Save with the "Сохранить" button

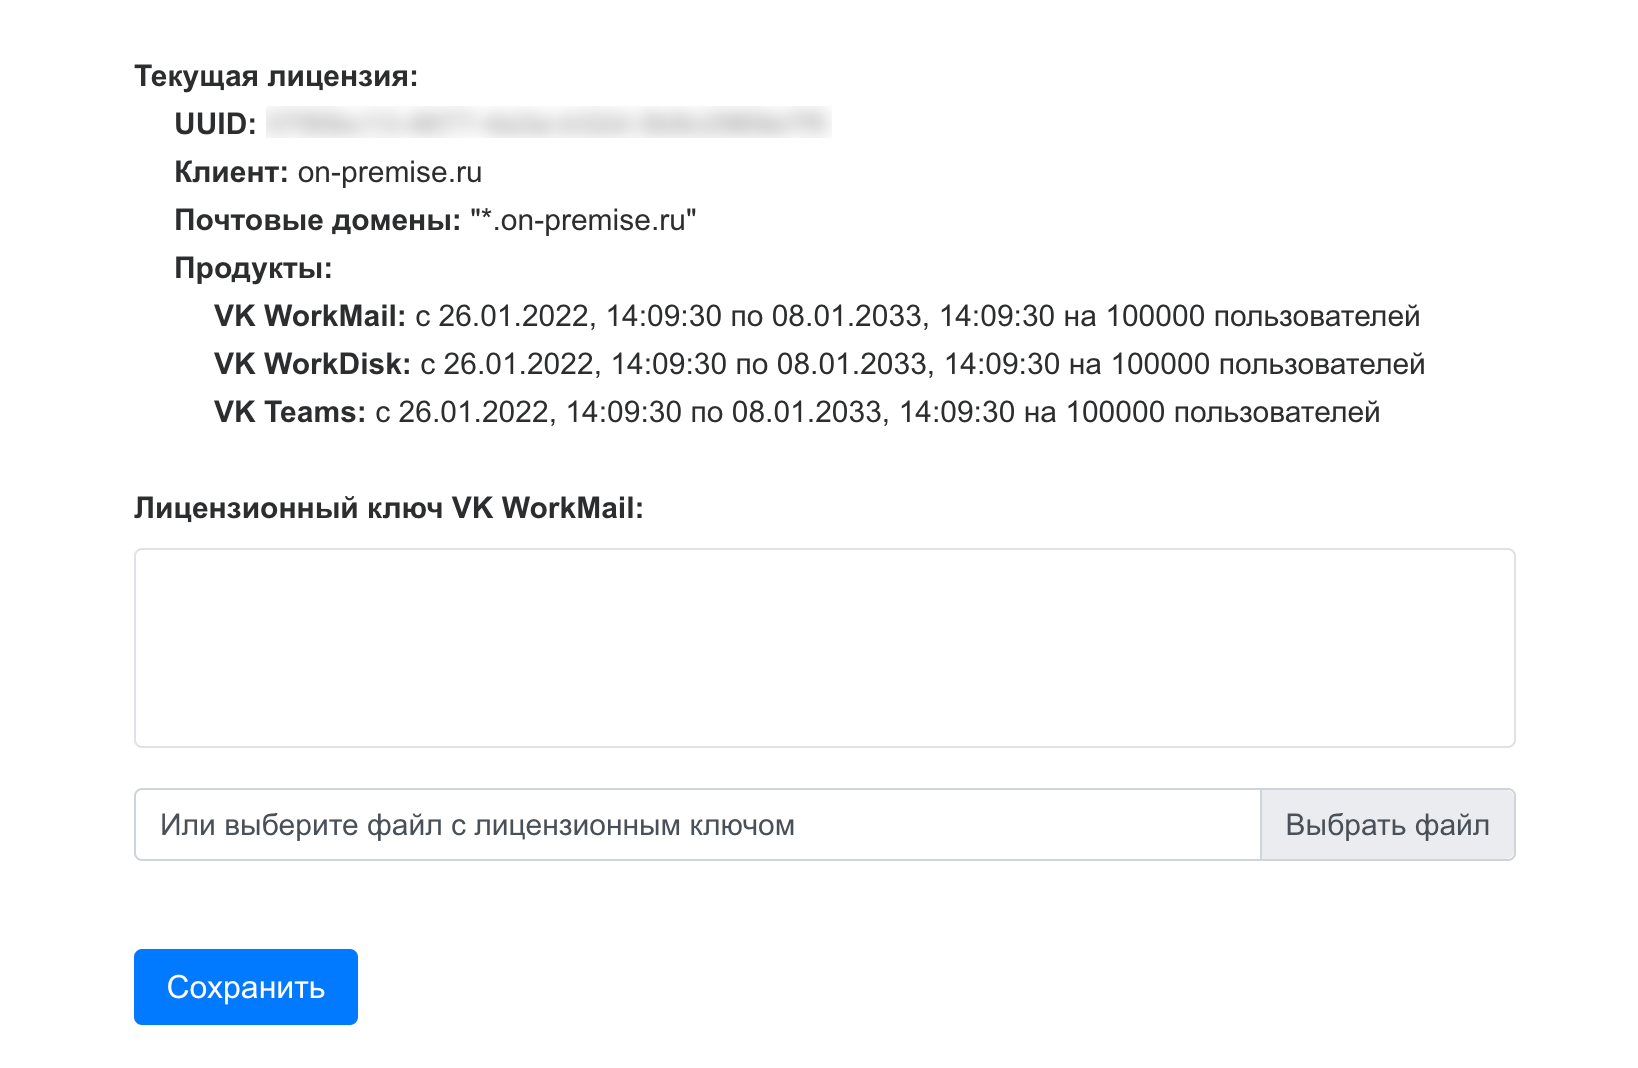(246, 987)
